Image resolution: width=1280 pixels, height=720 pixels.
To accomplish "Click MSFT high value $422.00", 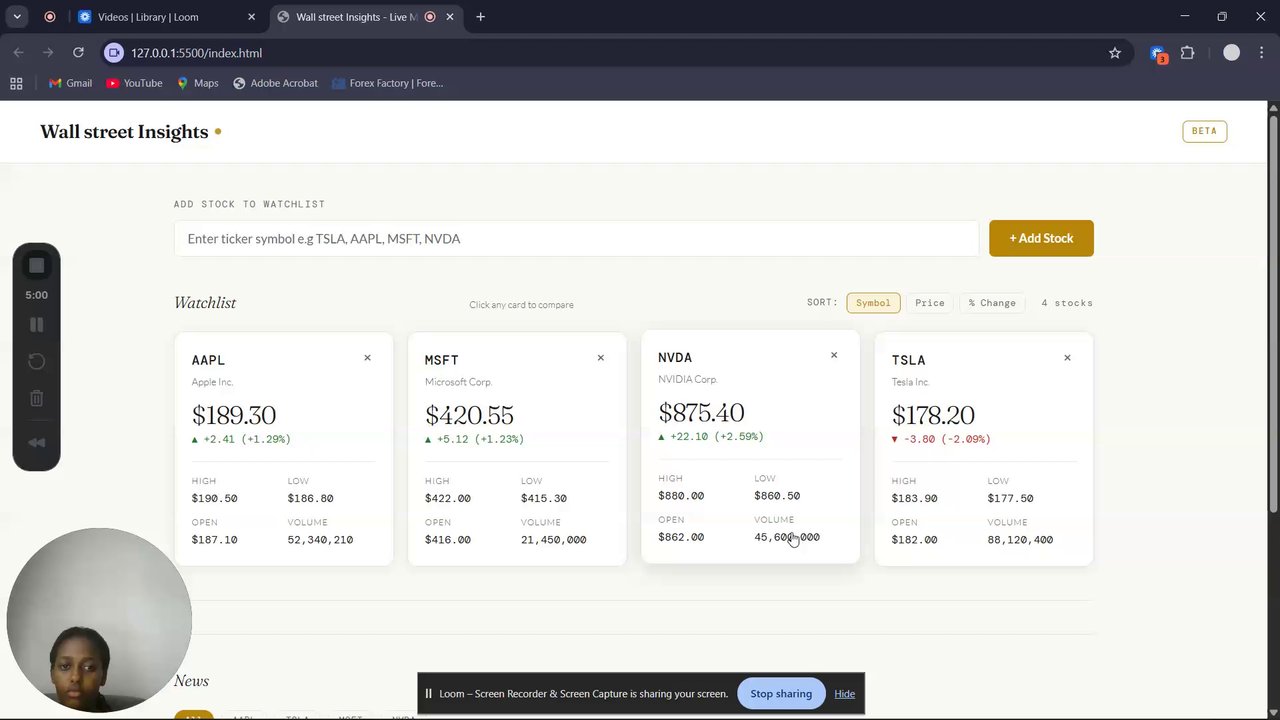I will click(x=447, y=498).
